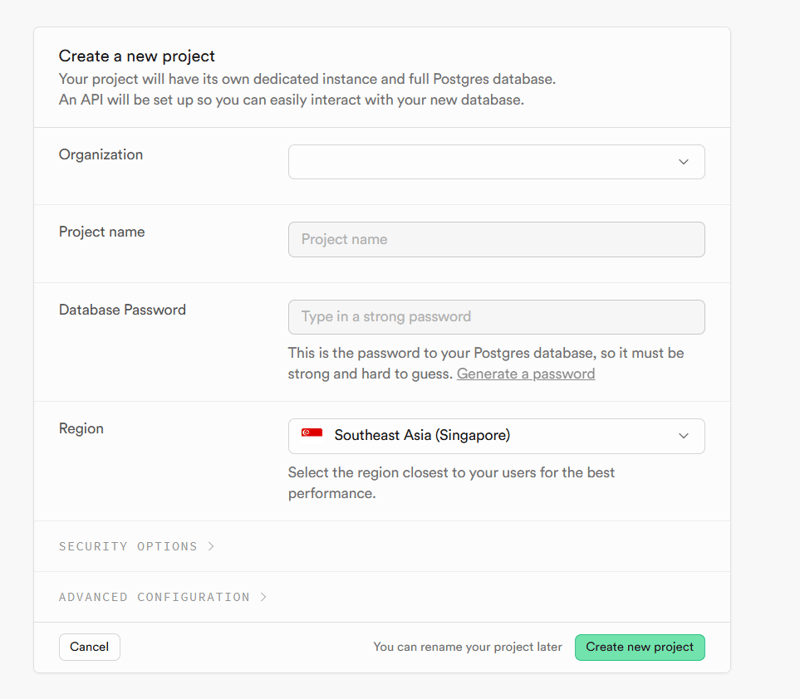Click 'You can rename your project later' text
This screenshot has height=699, width=800.
point(467,647)
